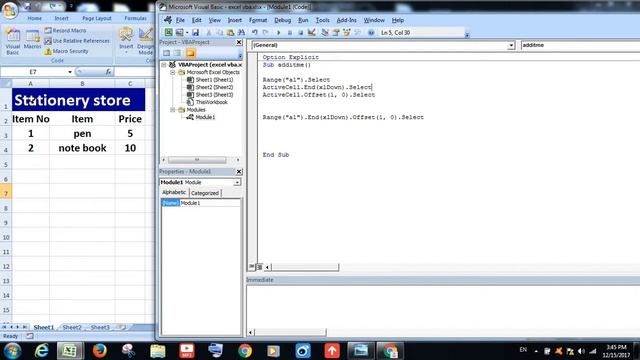Click Macros icon in Excel ribbon
The image size is (640, 360).
pyautogui.click(x=32, y=40)
